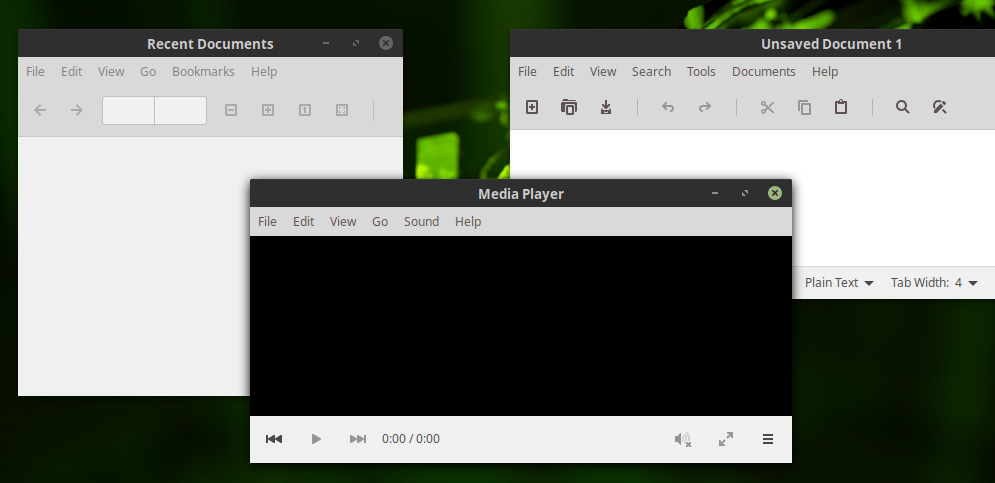Skip to the next track
Image resolution: width=995 pixels, height=483 pixels.
358,439
